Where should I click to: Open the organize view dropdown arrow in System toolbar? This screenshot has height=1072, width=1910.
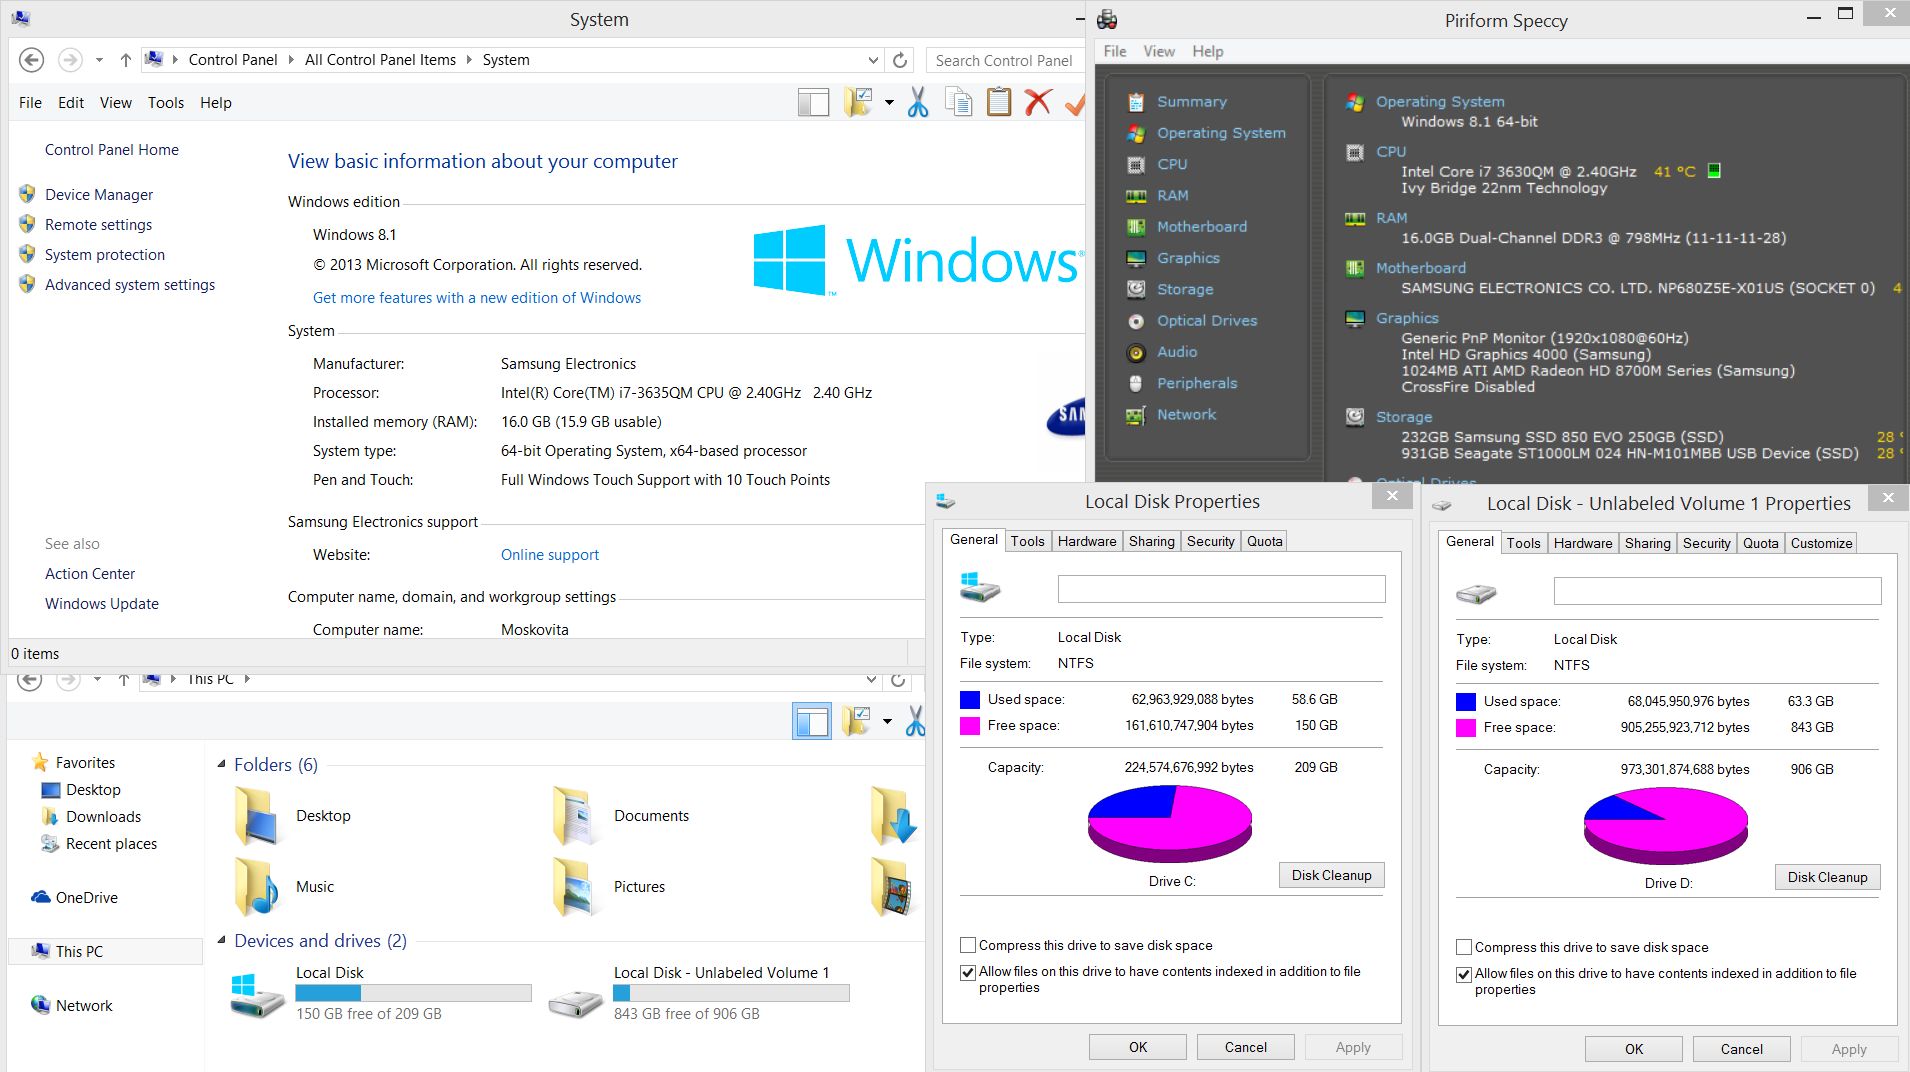pos(888,103)
